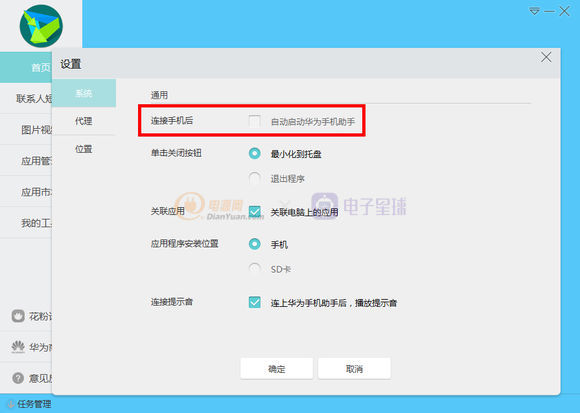Click the 花粉 club icon
The width and height of the screenshot is (580, 413).
coord(18,316)
